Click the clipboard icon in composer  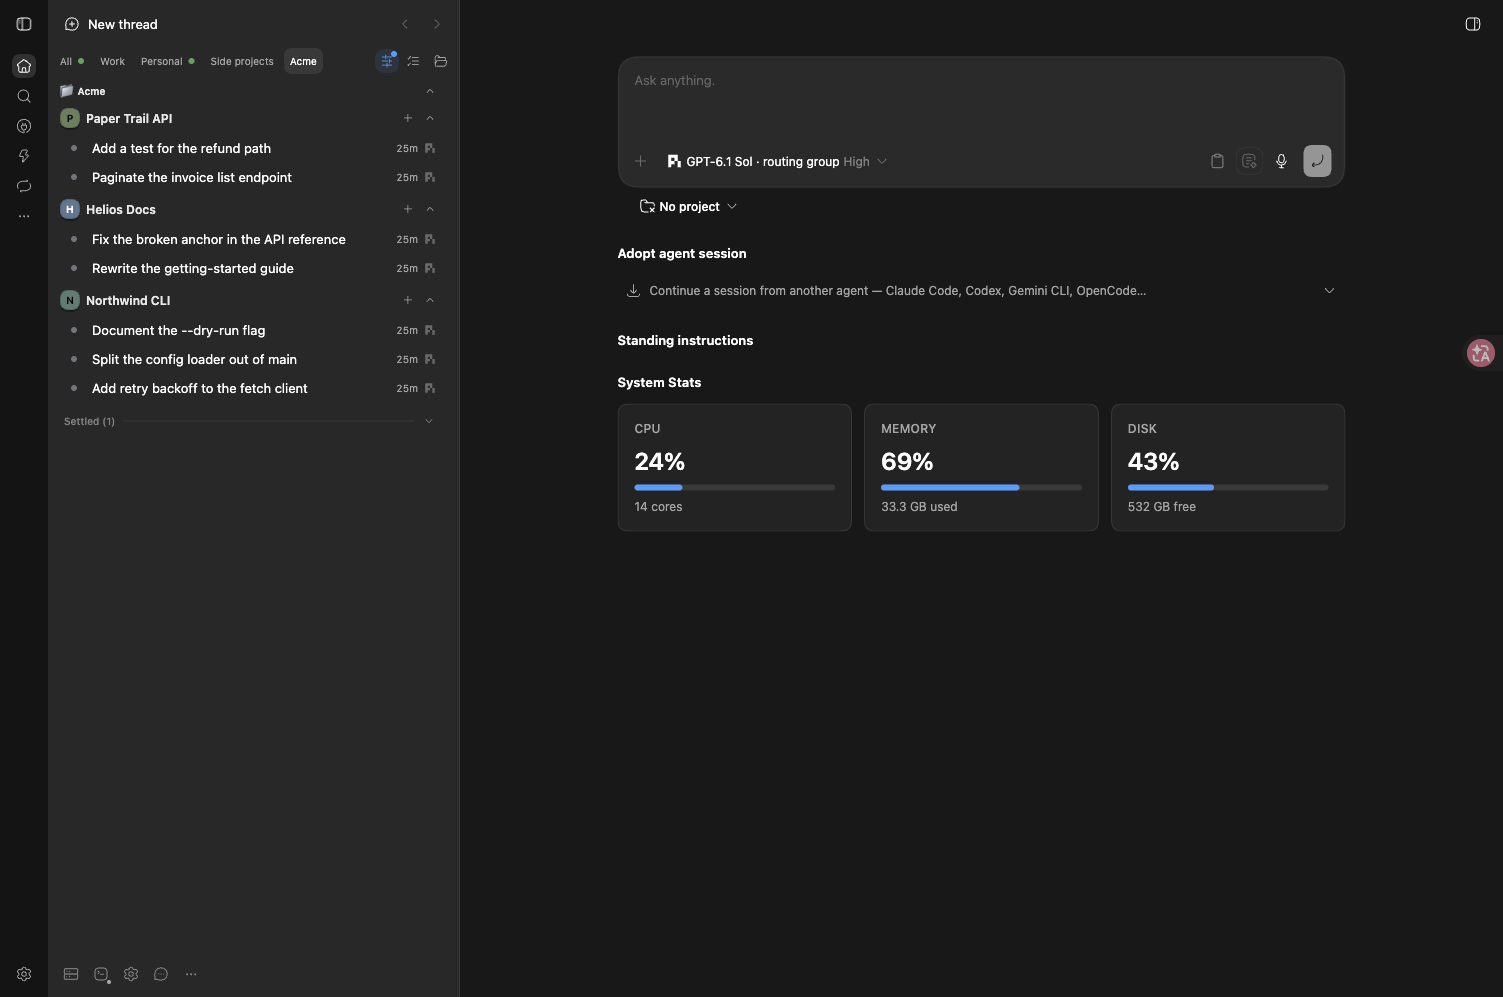pos(1217,161)
